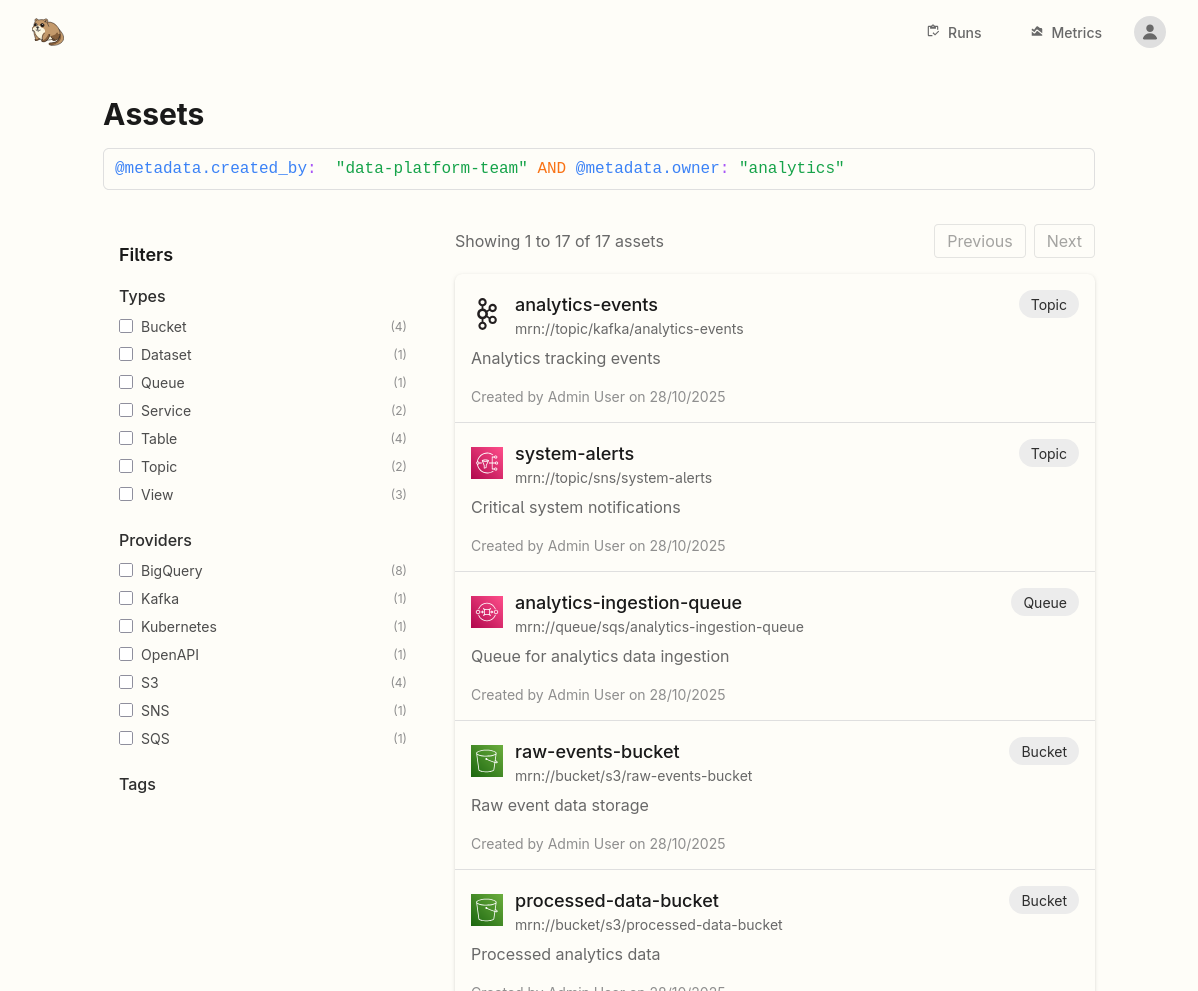
Task: Check the S3 provider filter
Action: (126, 682)
